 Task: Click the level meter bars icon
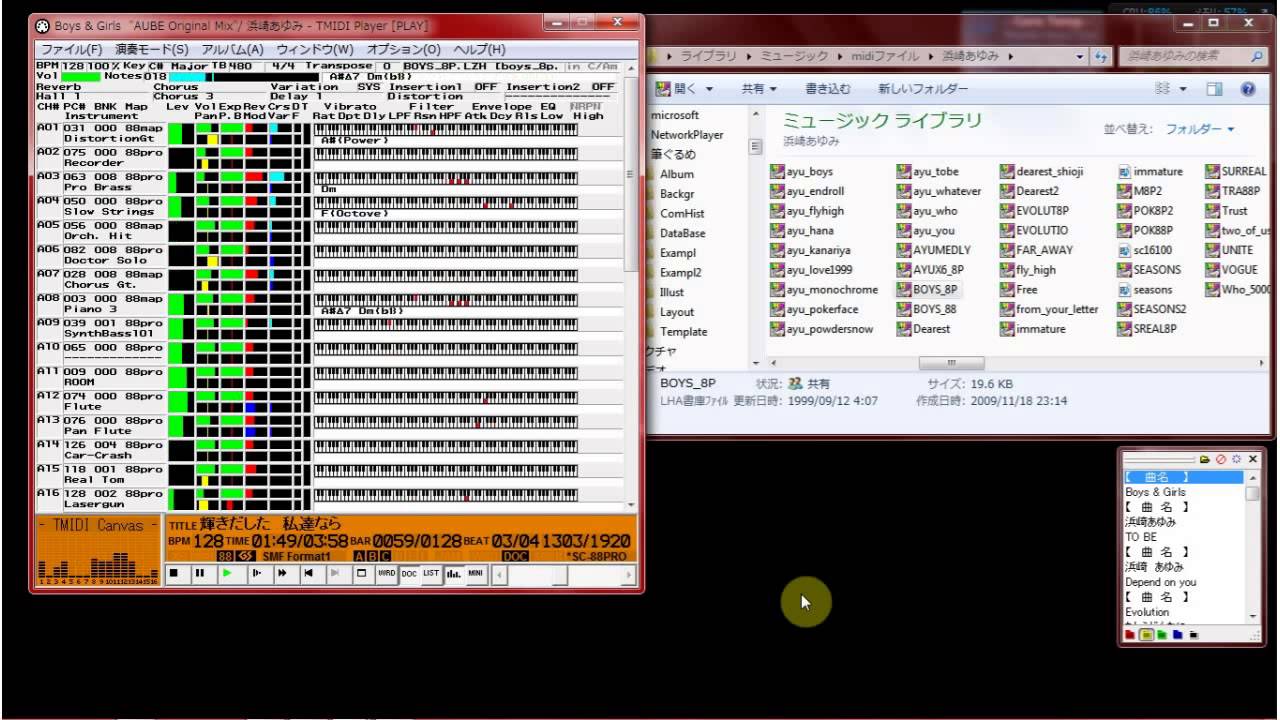[x=453, y=573]
